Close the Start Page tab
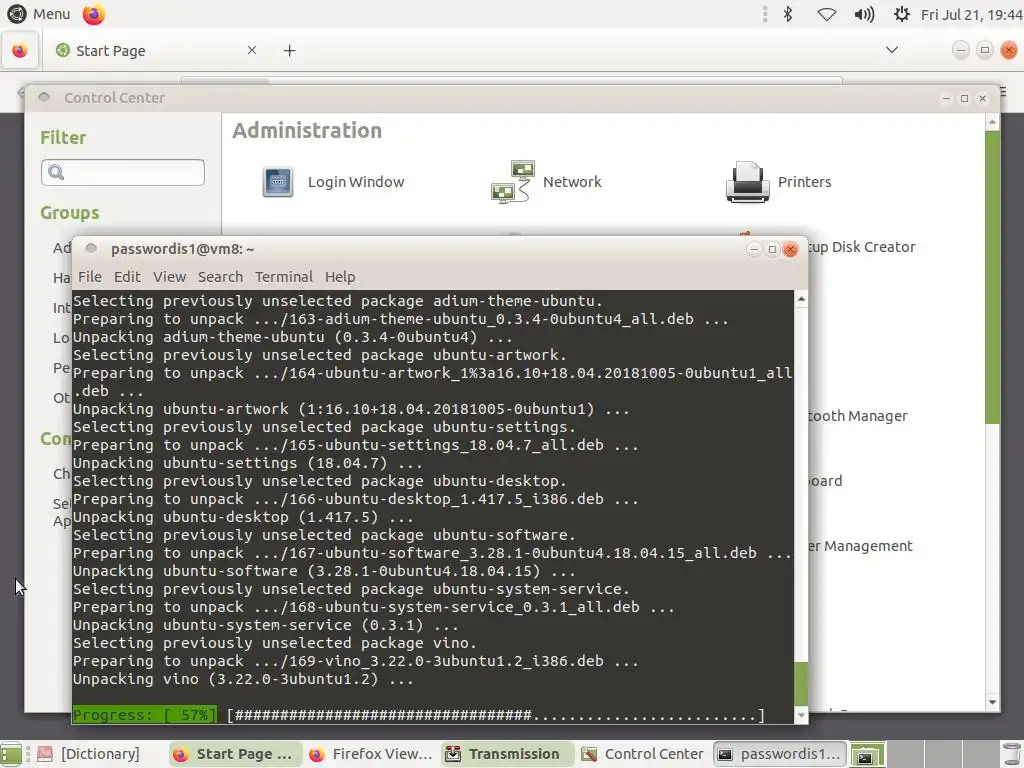 pos(251,50)
